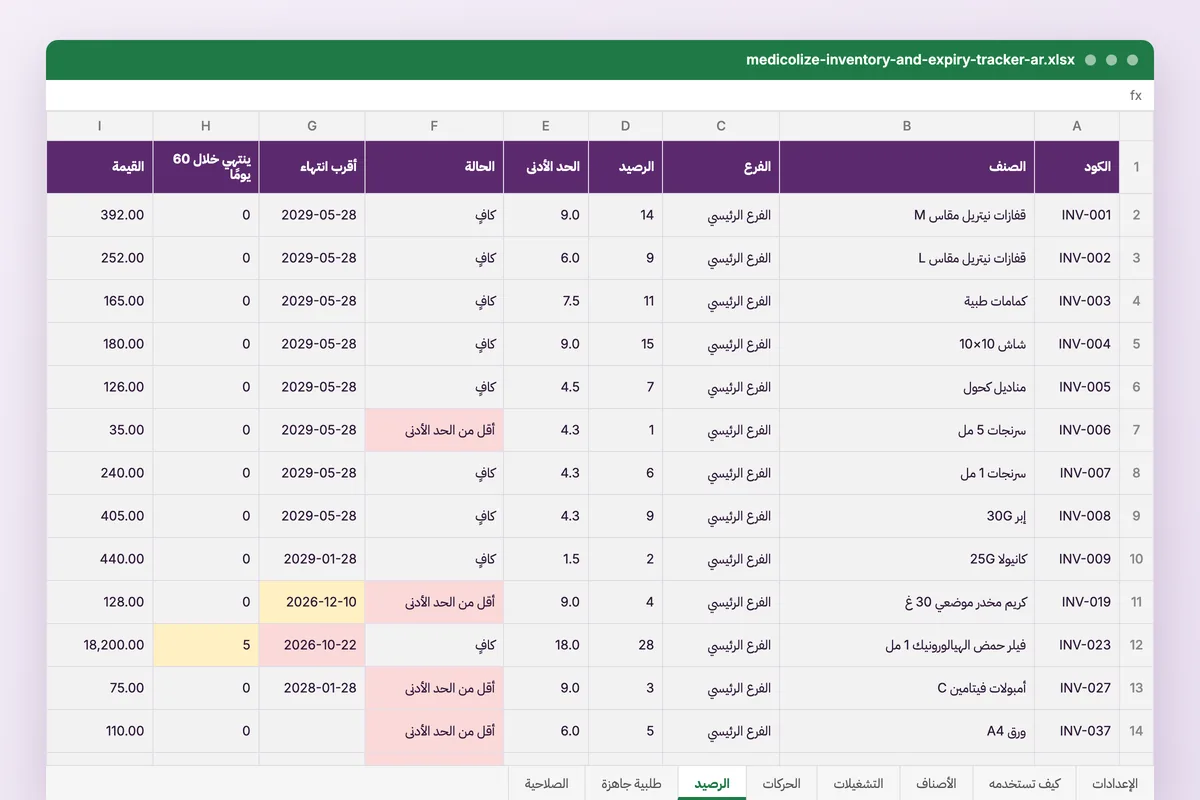Image resolution: width=1200 pixels, height=800 pixels.
Task: Select the الحركات sheet tab
Action: 781,783
